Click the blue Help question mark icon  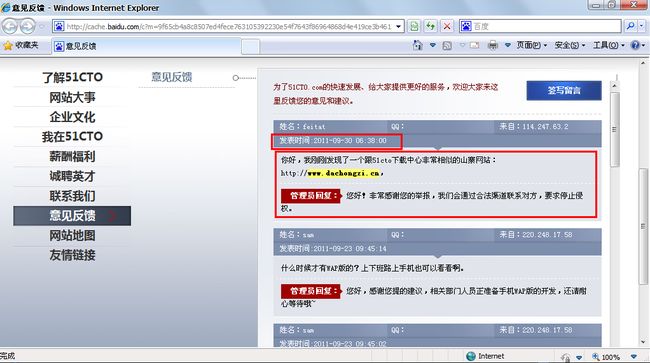coord(635,45)
